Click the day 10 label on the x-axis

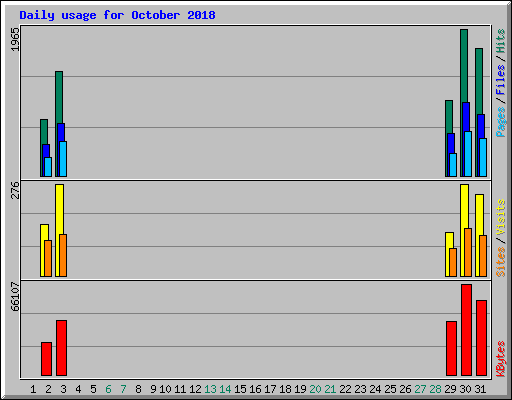[x=165, y=389]
